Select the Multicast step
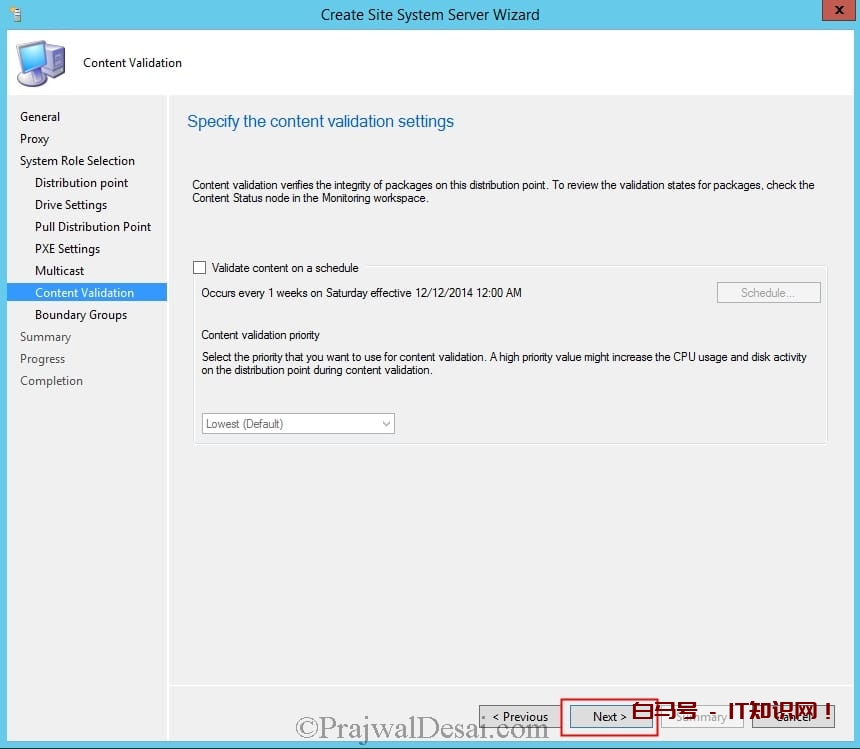 pos(60,271)
